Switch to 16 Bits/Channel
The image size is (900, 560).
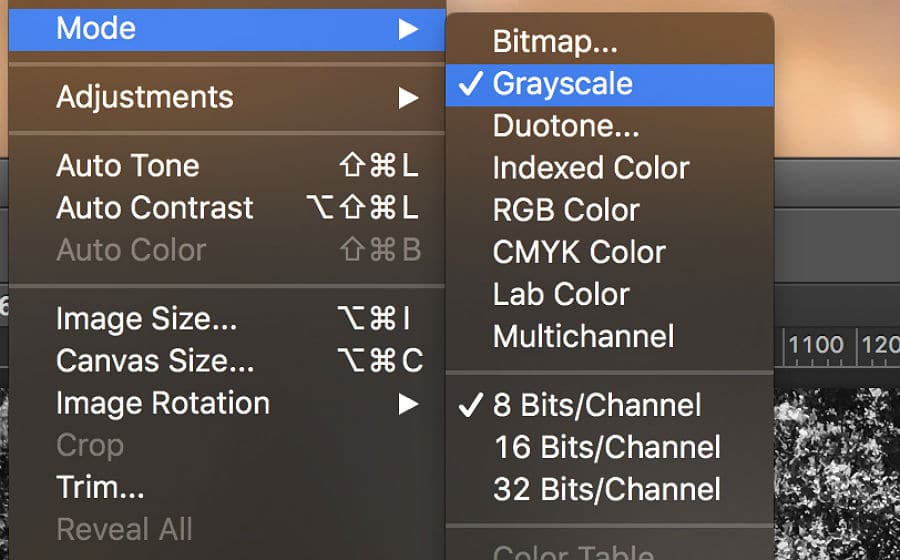607,447
